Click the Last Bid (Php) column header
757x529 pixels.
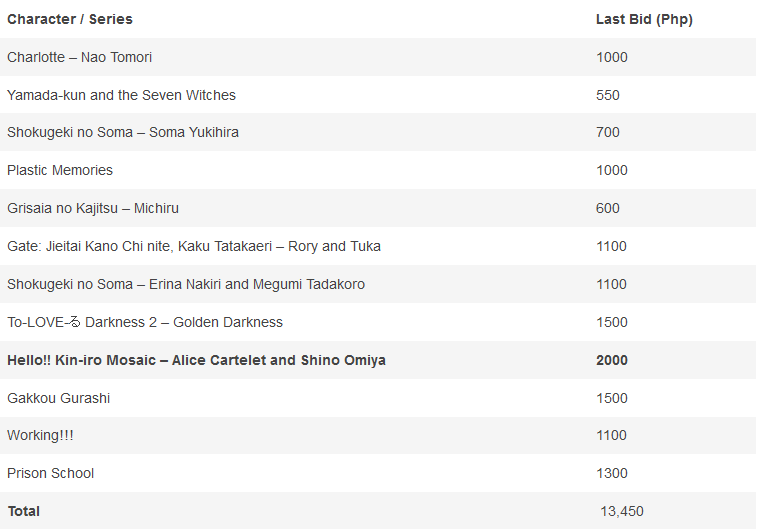point(644,19)
